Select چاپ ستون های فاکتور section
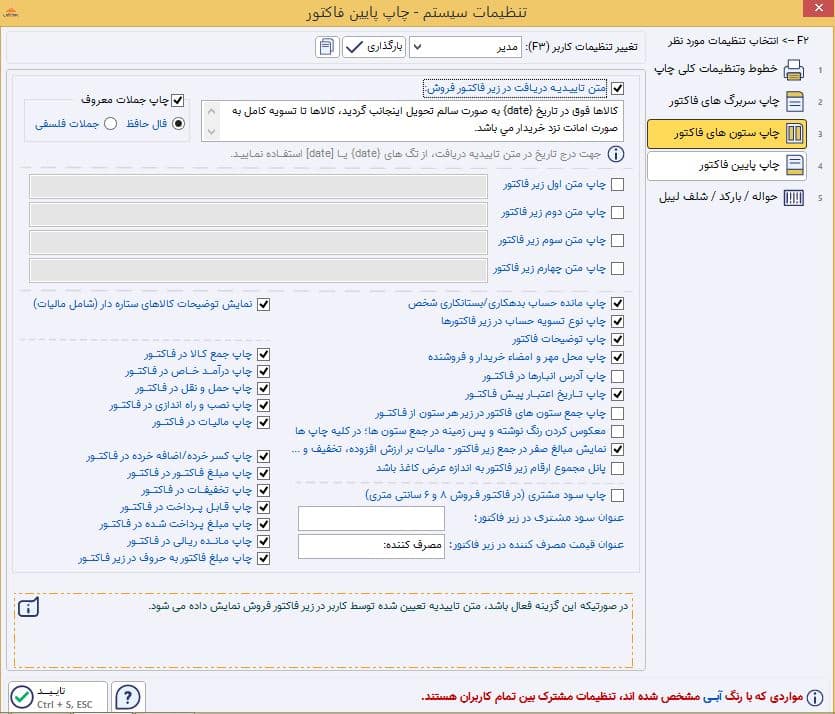Screen dimensions: 835x714 [726, 134]
